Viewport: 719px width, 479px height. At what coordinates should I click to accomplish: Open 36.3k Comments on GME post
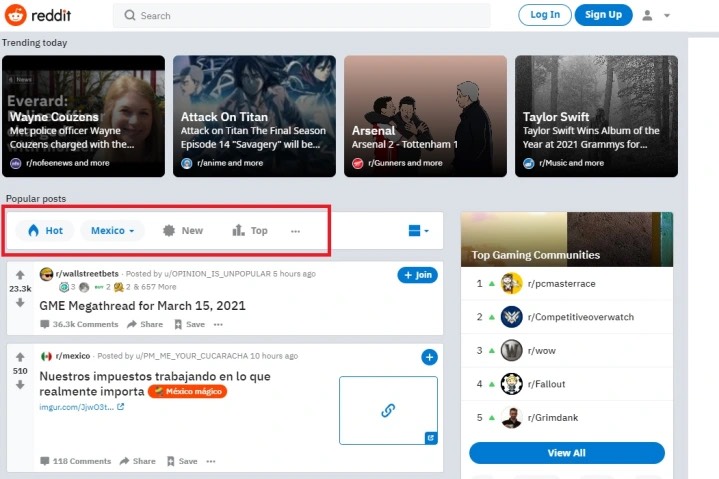pyautogui.click(x=79, y=324)
